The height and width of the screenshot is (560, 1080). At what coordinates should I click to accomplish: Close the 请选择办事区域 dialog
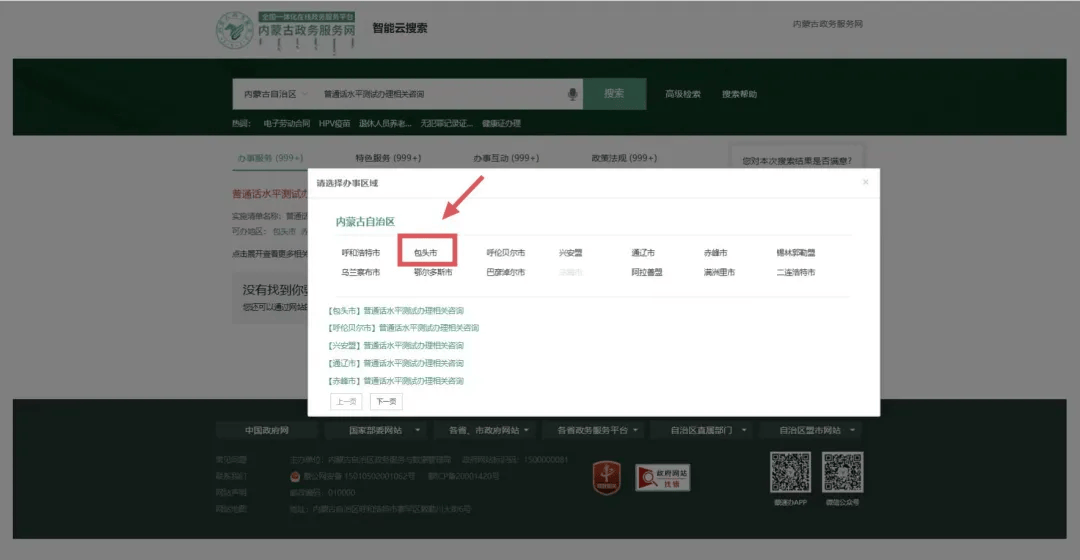pos(865,182)
